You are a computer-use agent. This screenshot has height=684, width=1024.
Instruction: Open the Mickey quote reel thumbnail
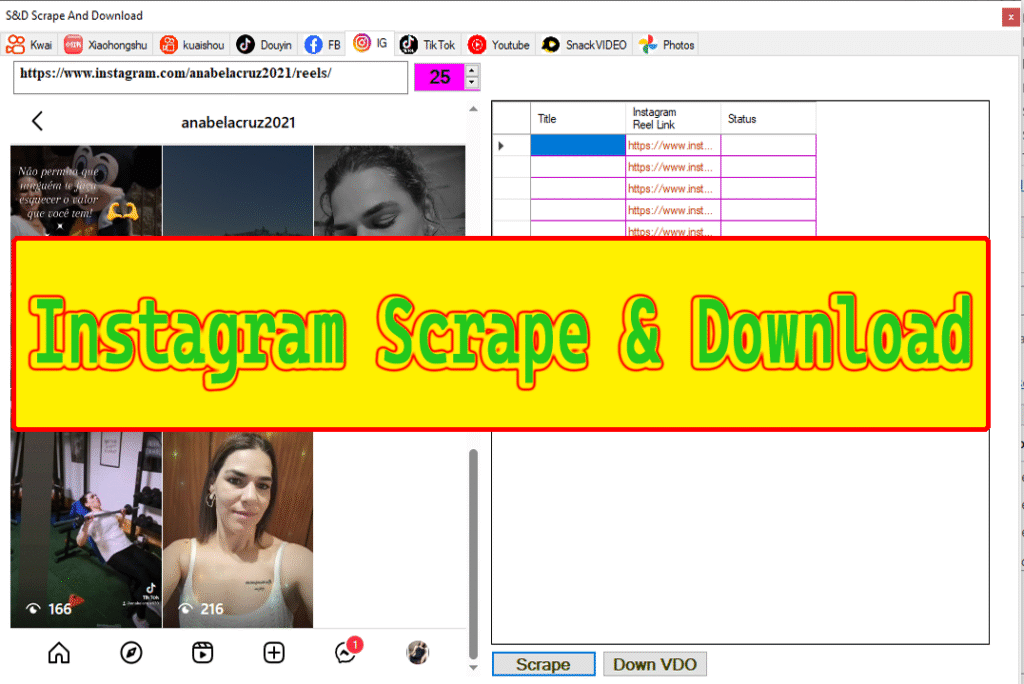[86, 191]
